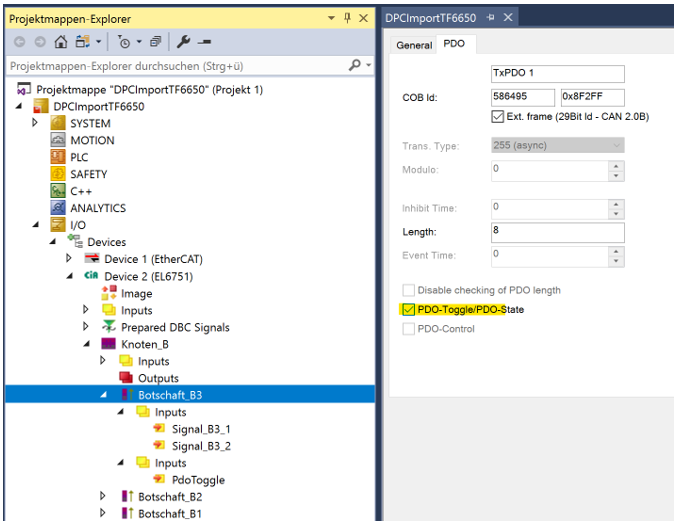Collapse the Knoten_B node
This screenshot has width=681, height=527.
[86, 344]
